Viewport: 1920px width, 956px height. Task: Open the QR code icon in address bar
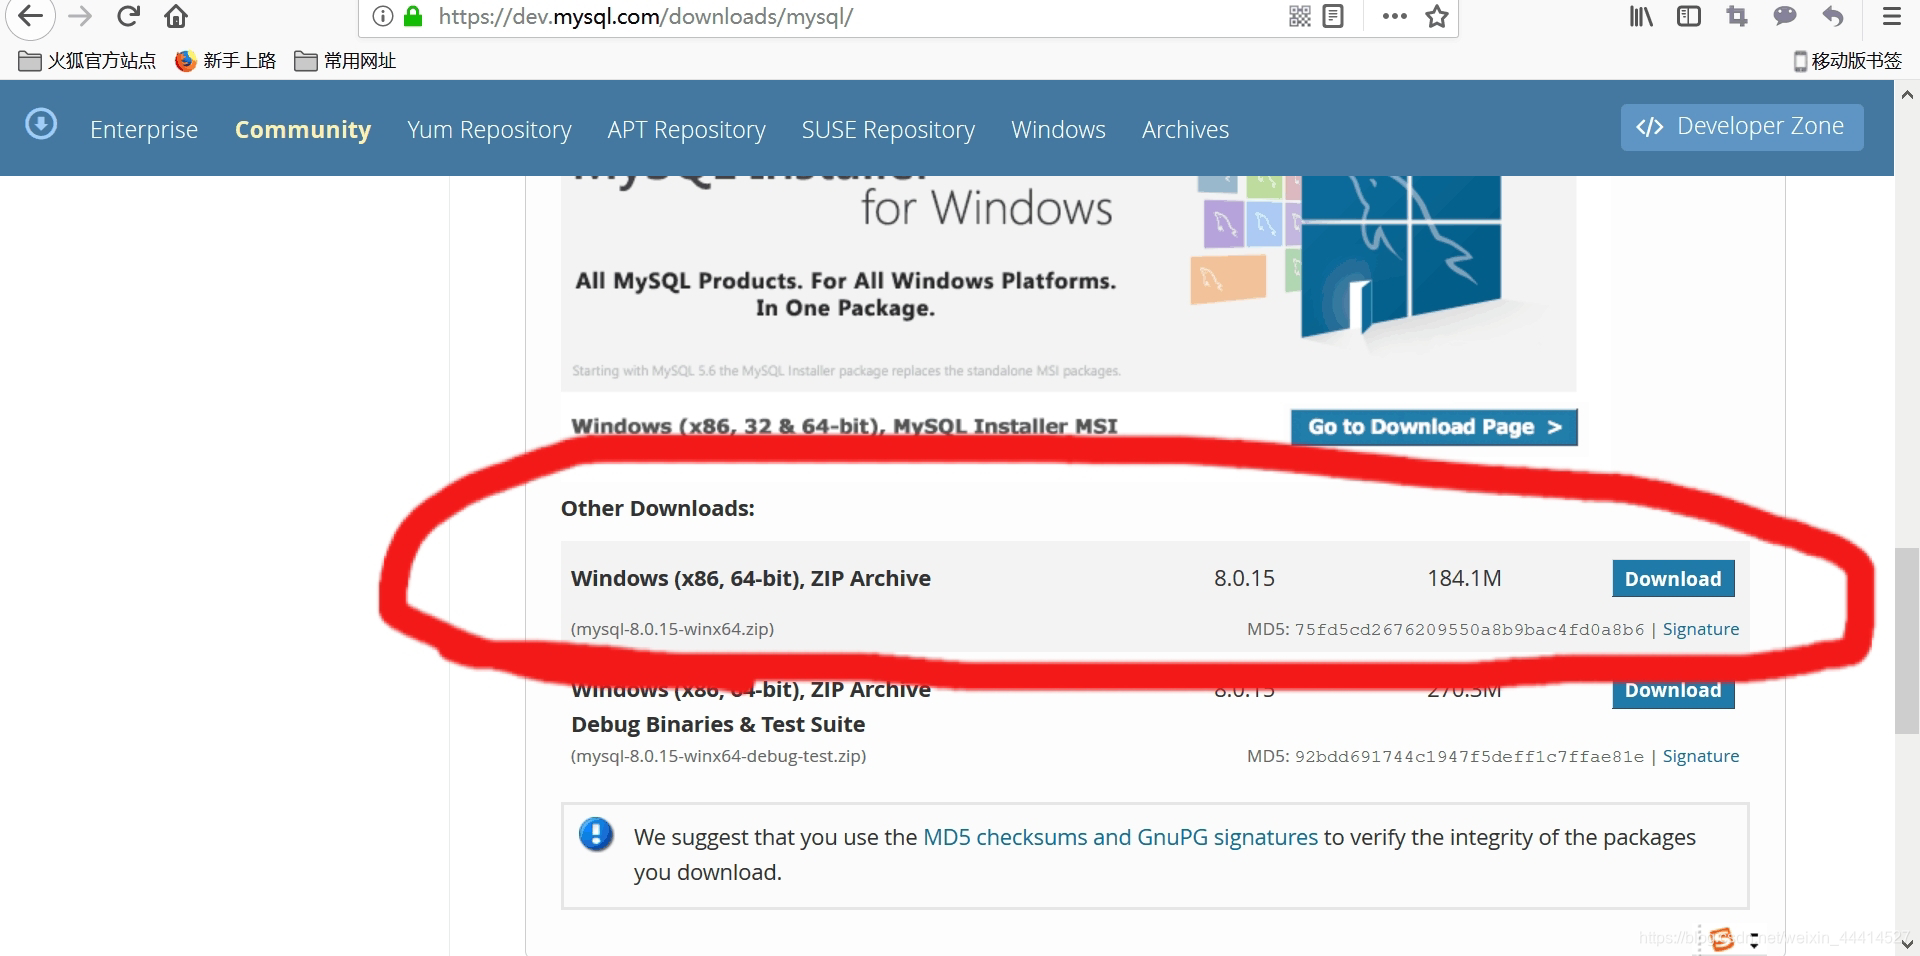point(1300,16)
